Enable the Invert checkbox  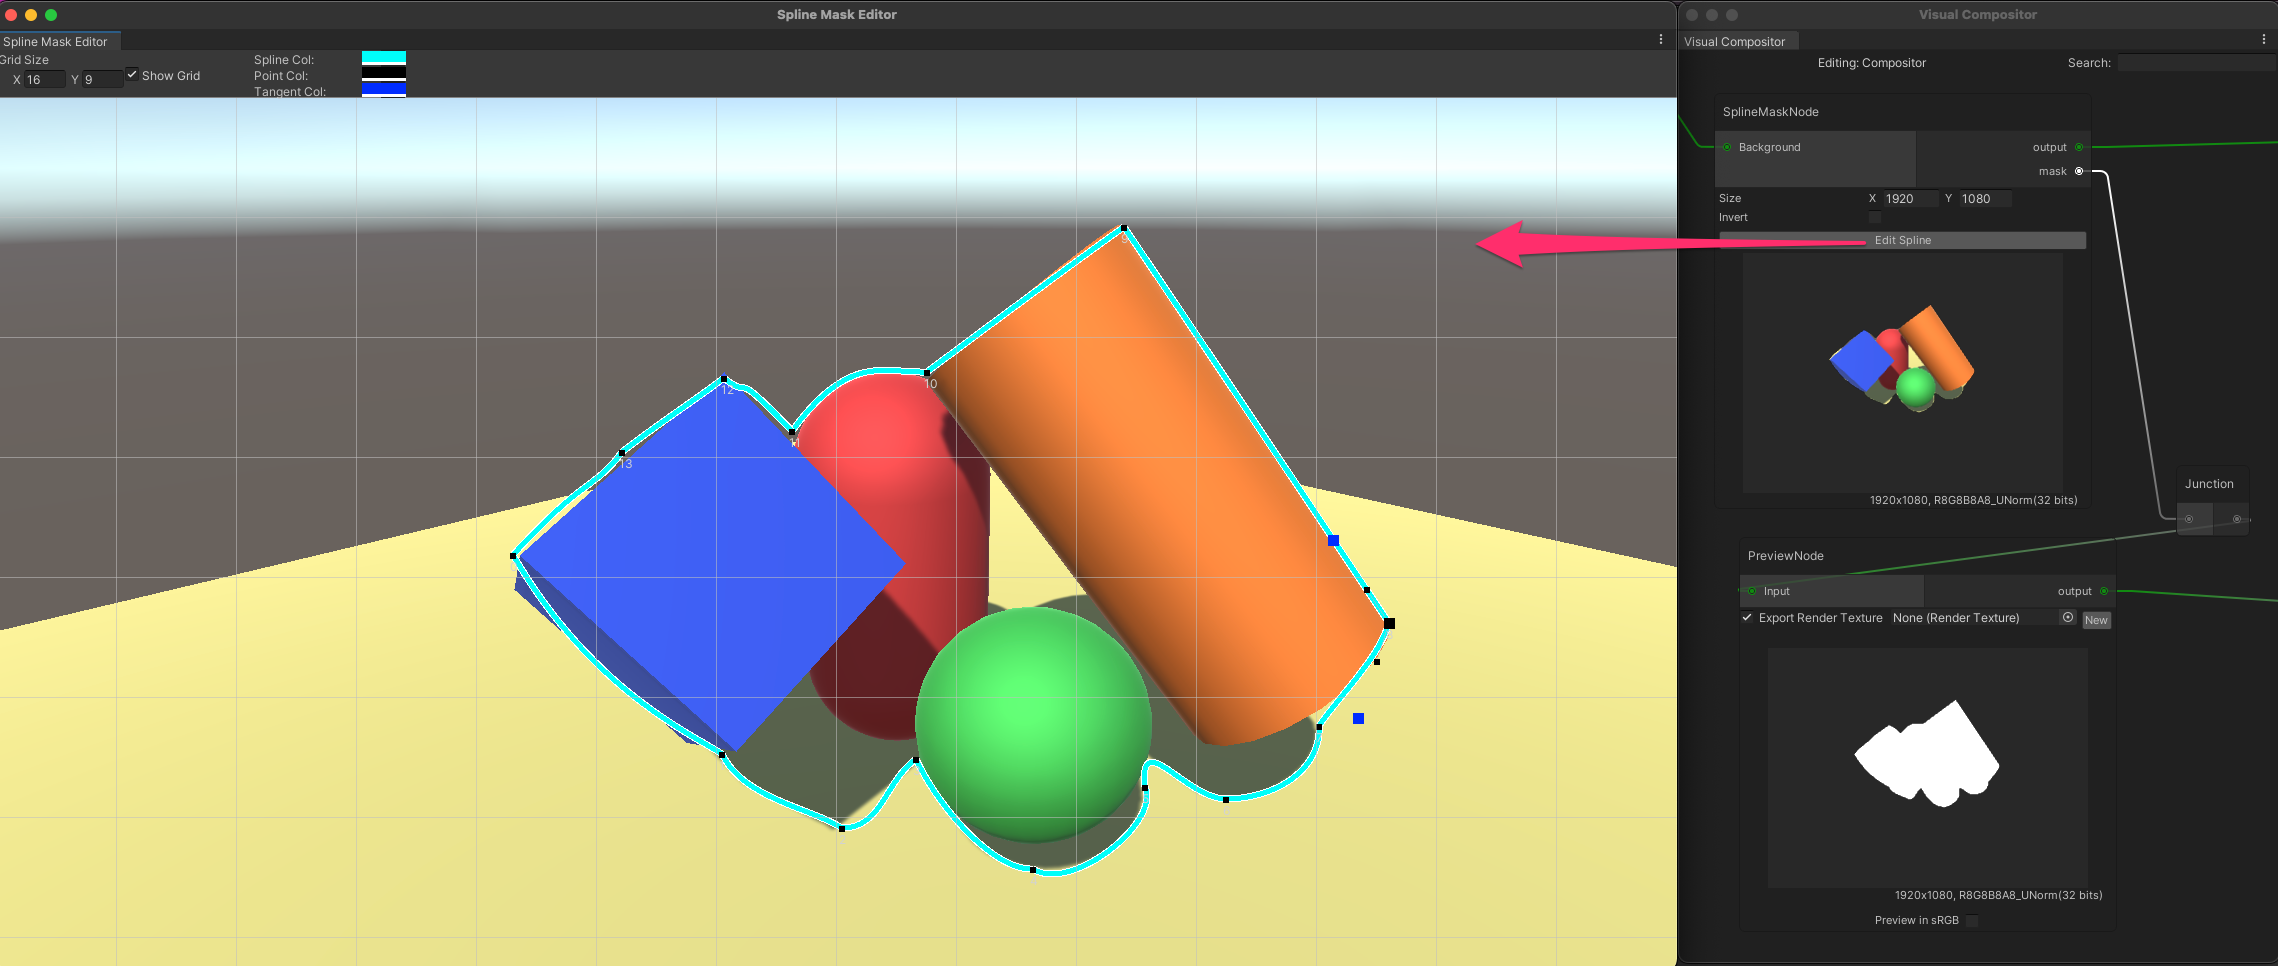[x=1875, y=218]
